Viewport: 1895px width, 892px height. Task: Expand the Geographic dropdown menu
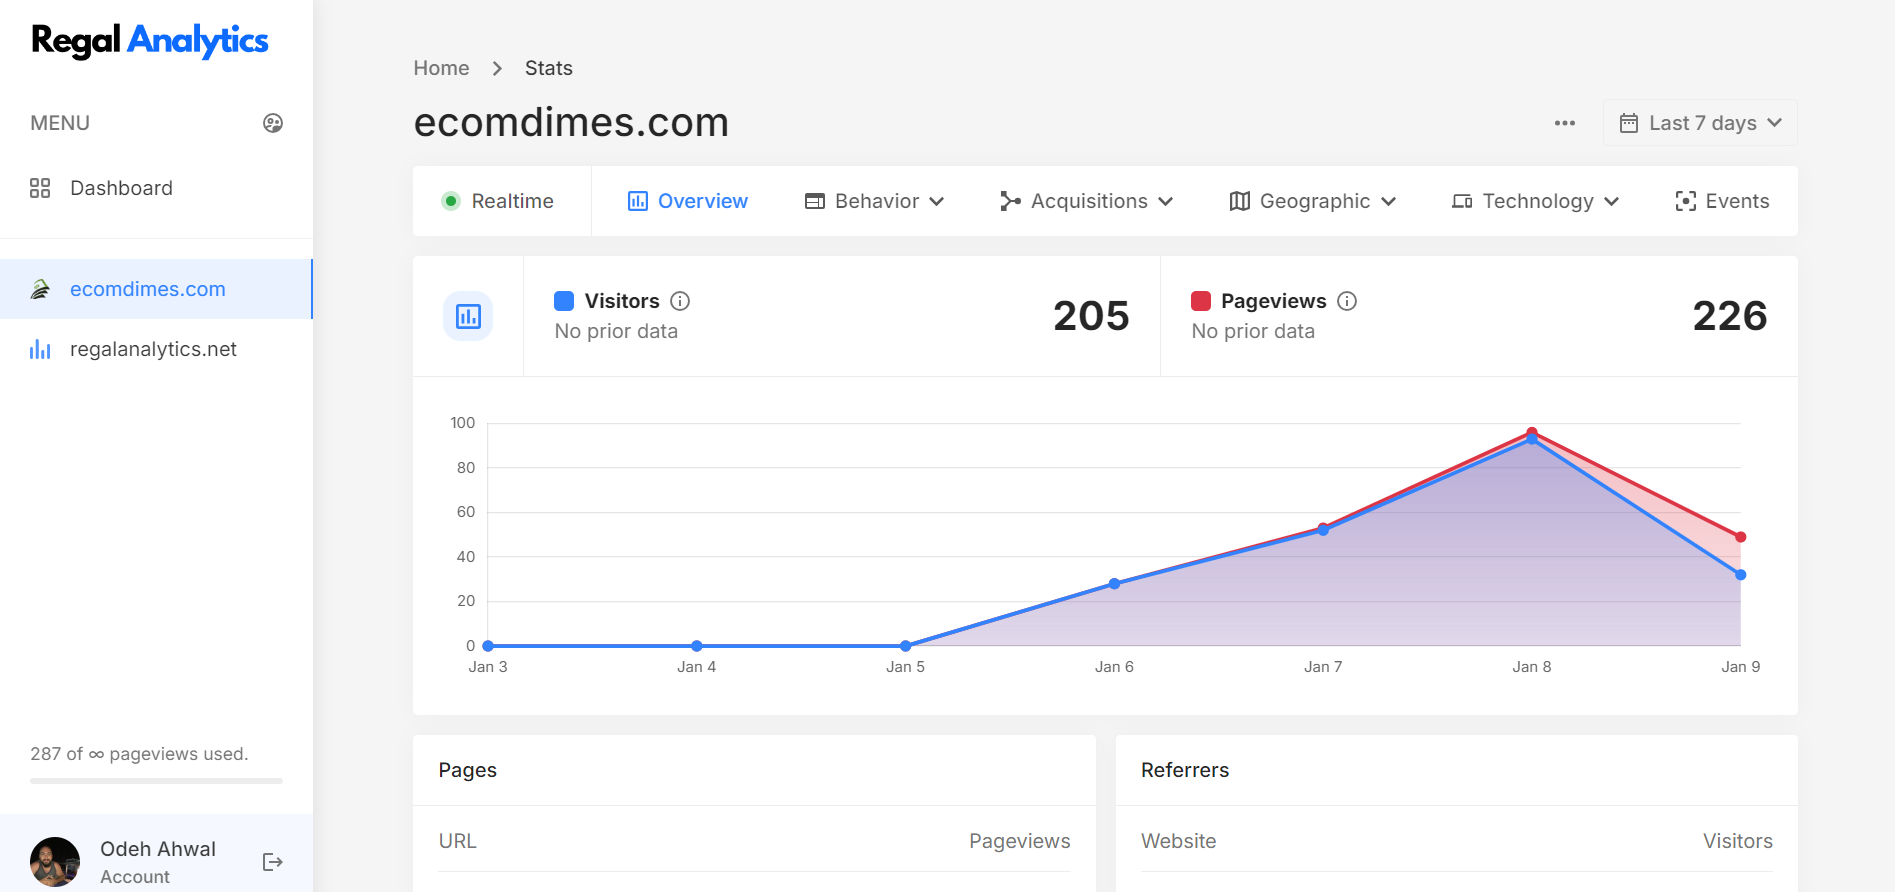[1312, 201]
